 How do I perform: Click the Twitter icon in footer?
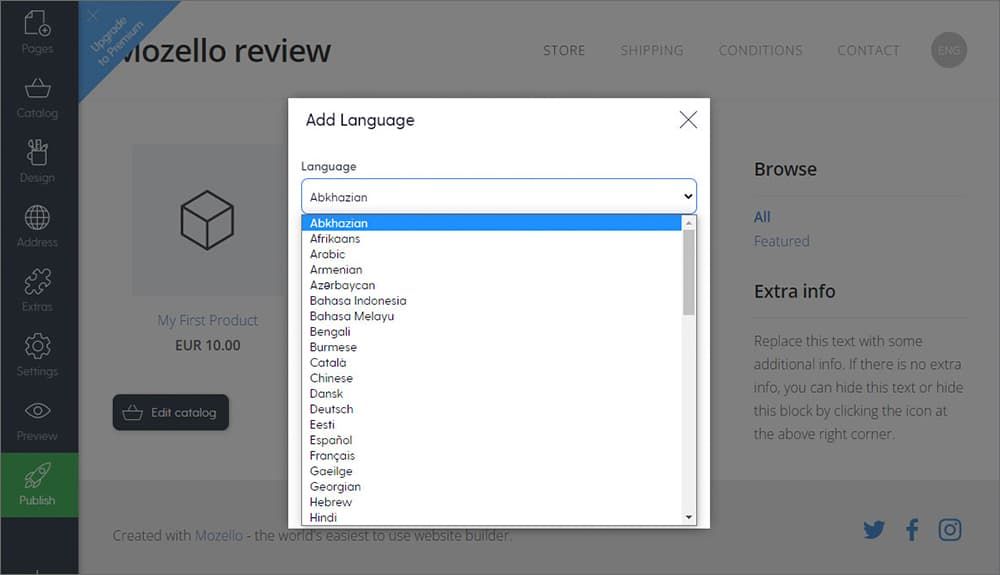[874, 530]
